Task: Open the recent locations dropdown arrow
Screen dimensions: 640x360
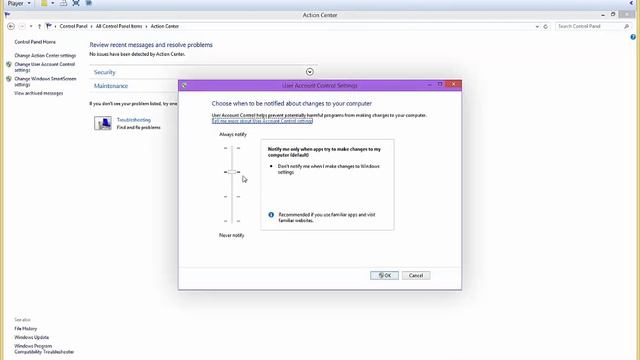Action: pos(31,27)
